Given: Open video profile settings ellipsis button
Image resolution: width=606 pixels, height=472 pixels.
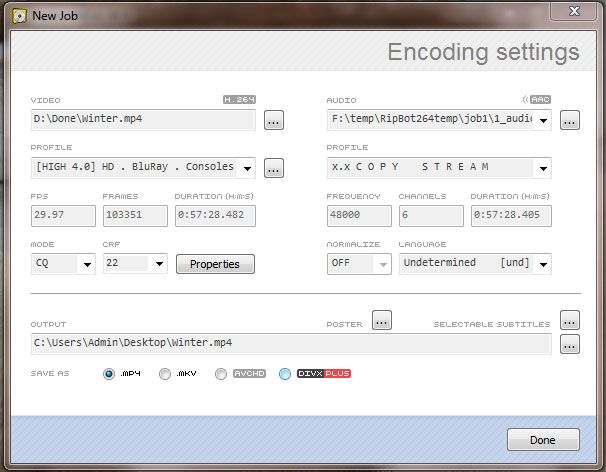Looking at the screenshot, I should pos(274,168).
